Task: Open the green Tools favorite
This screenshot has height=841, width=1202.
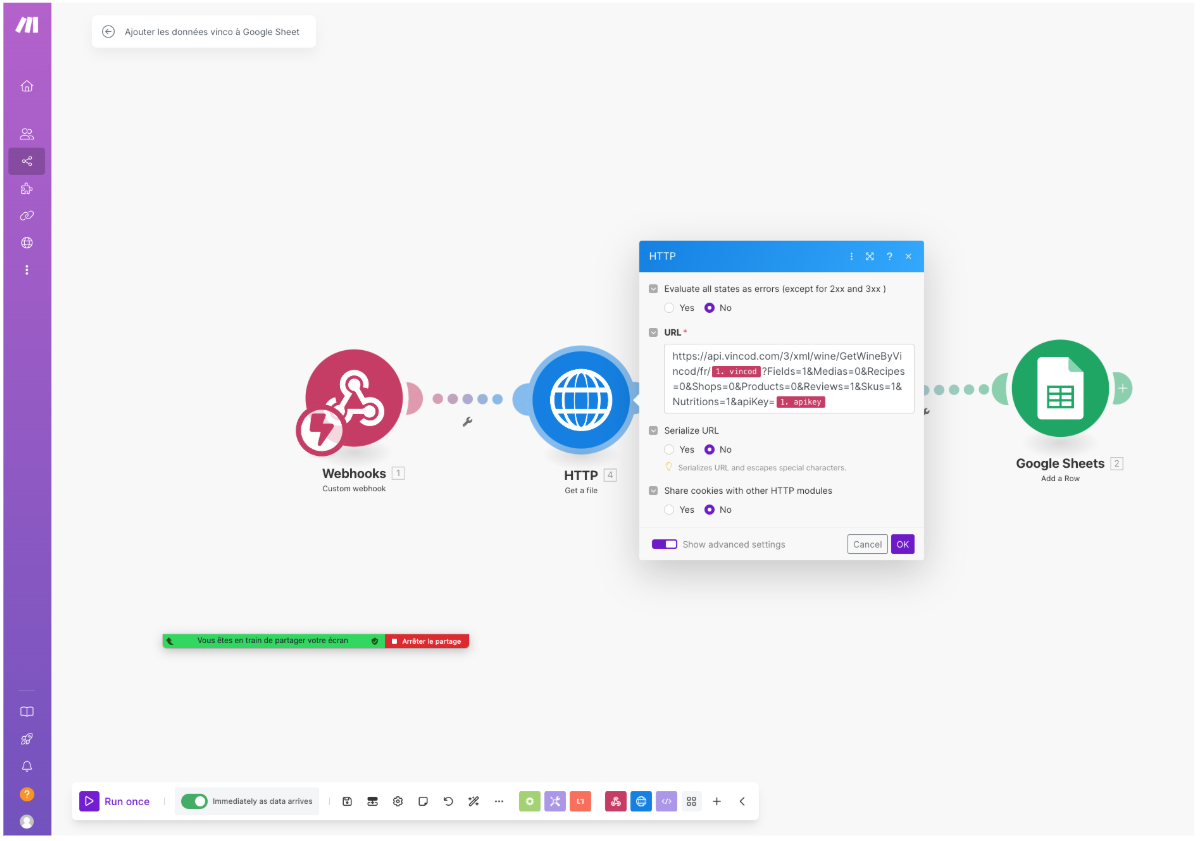Action: [530, 801]
